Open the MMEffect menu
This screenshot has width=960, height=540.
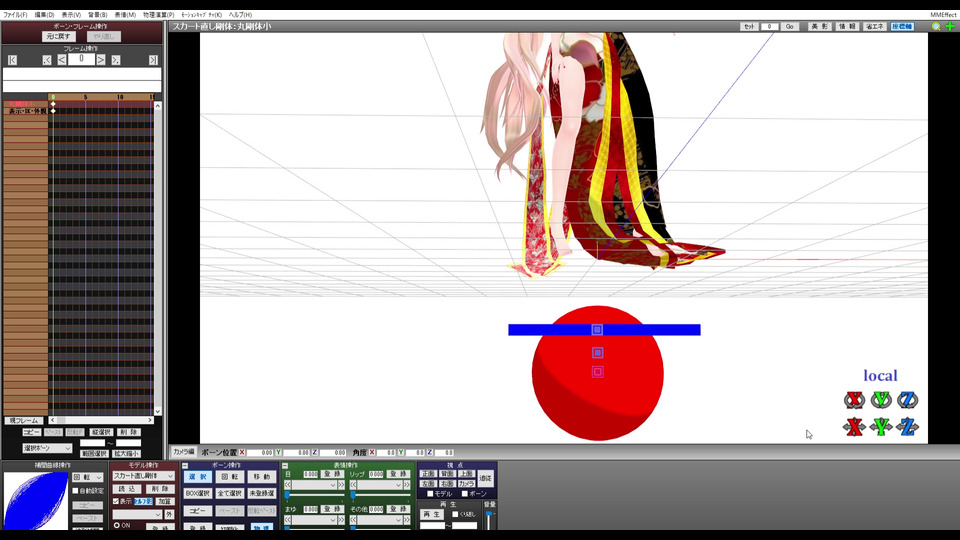(943, 15)
